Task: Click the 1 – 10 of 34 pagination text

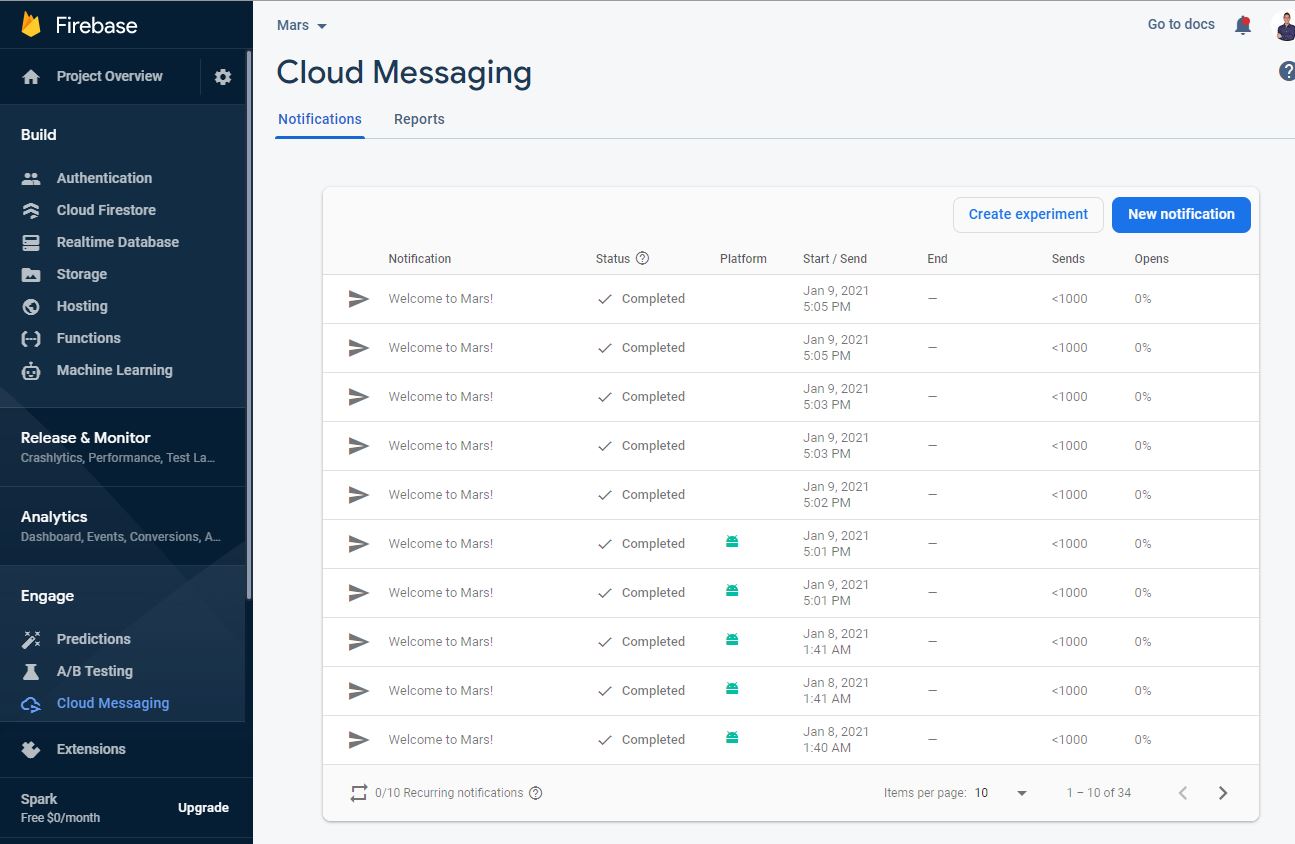Action: (1099, 793)
